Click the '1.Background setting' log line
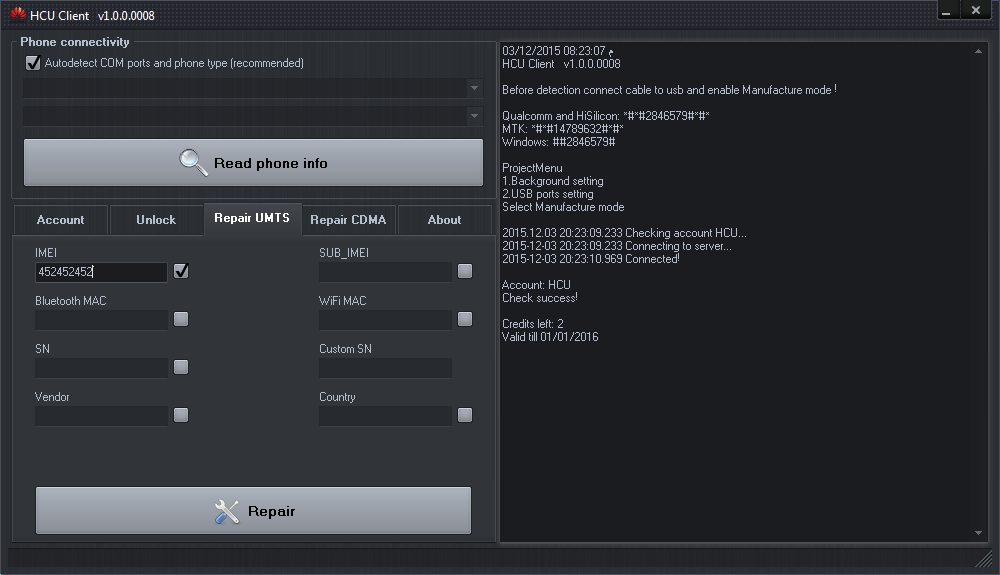The image size is (1000, 575). (552, 181)
